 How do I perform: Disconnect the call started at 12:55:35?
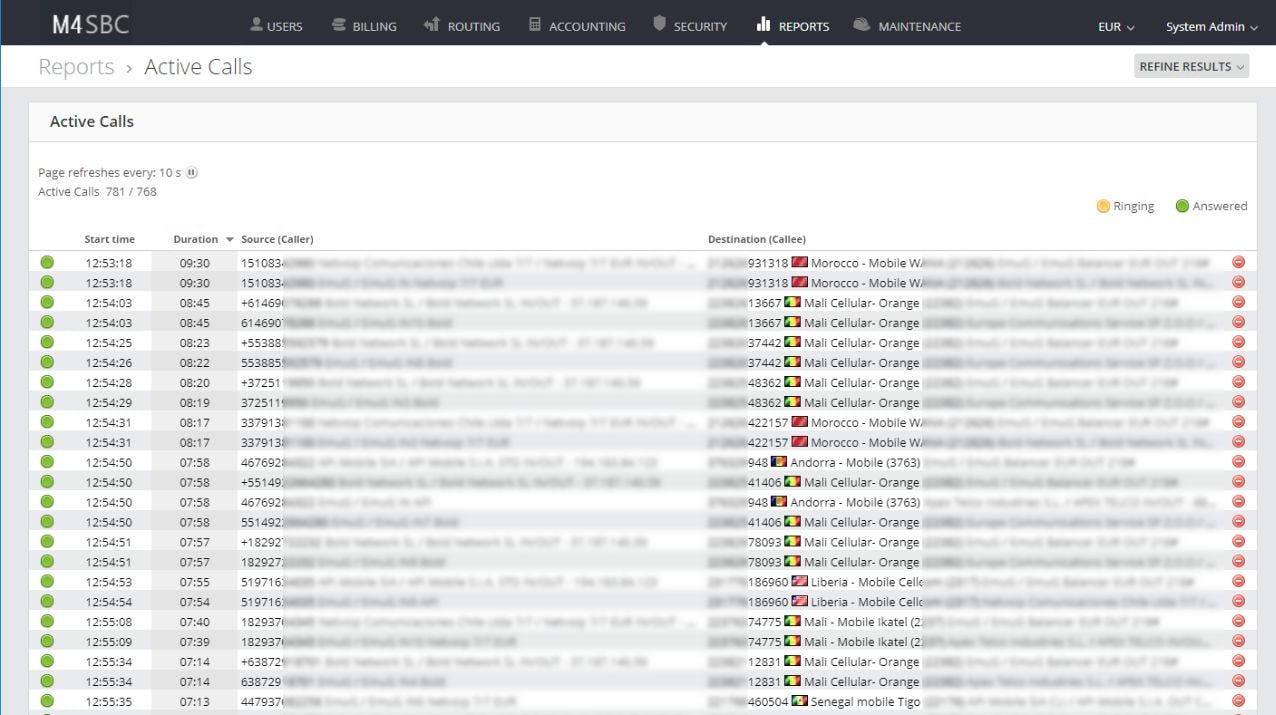[1238, 701]
